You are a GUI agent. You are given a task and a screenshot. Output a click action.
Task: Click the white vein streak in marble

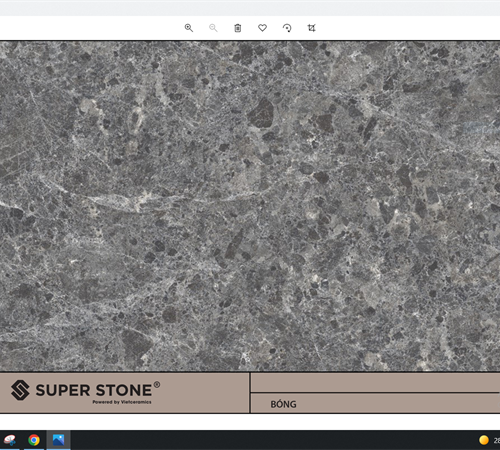click(x=133, y=200)
